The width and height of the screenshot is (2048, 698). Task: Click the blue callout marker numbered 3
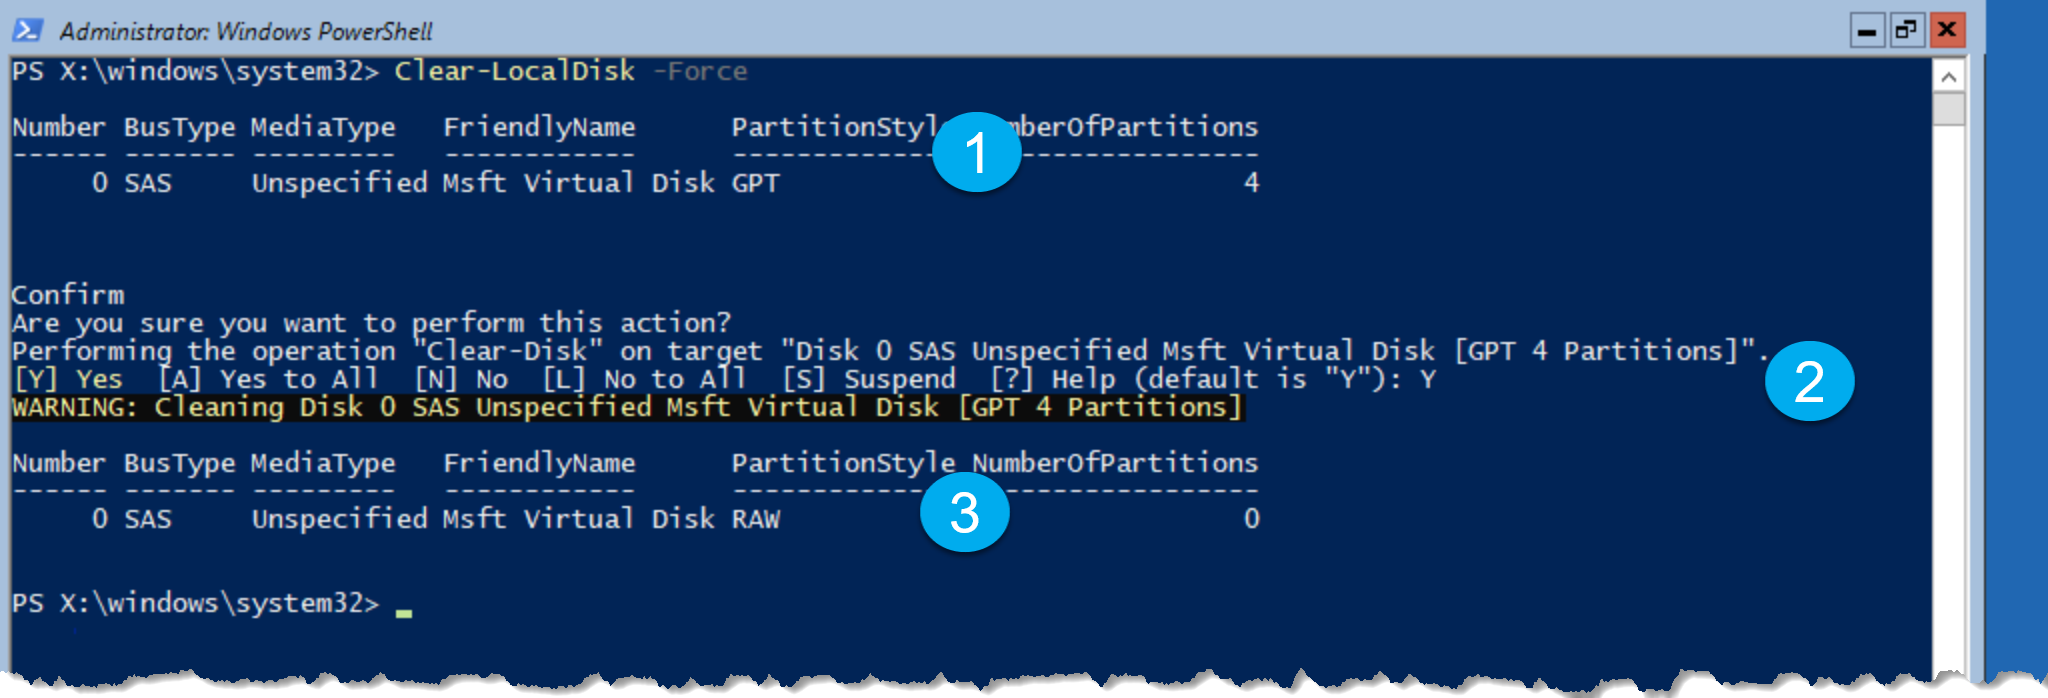point(964,512)
